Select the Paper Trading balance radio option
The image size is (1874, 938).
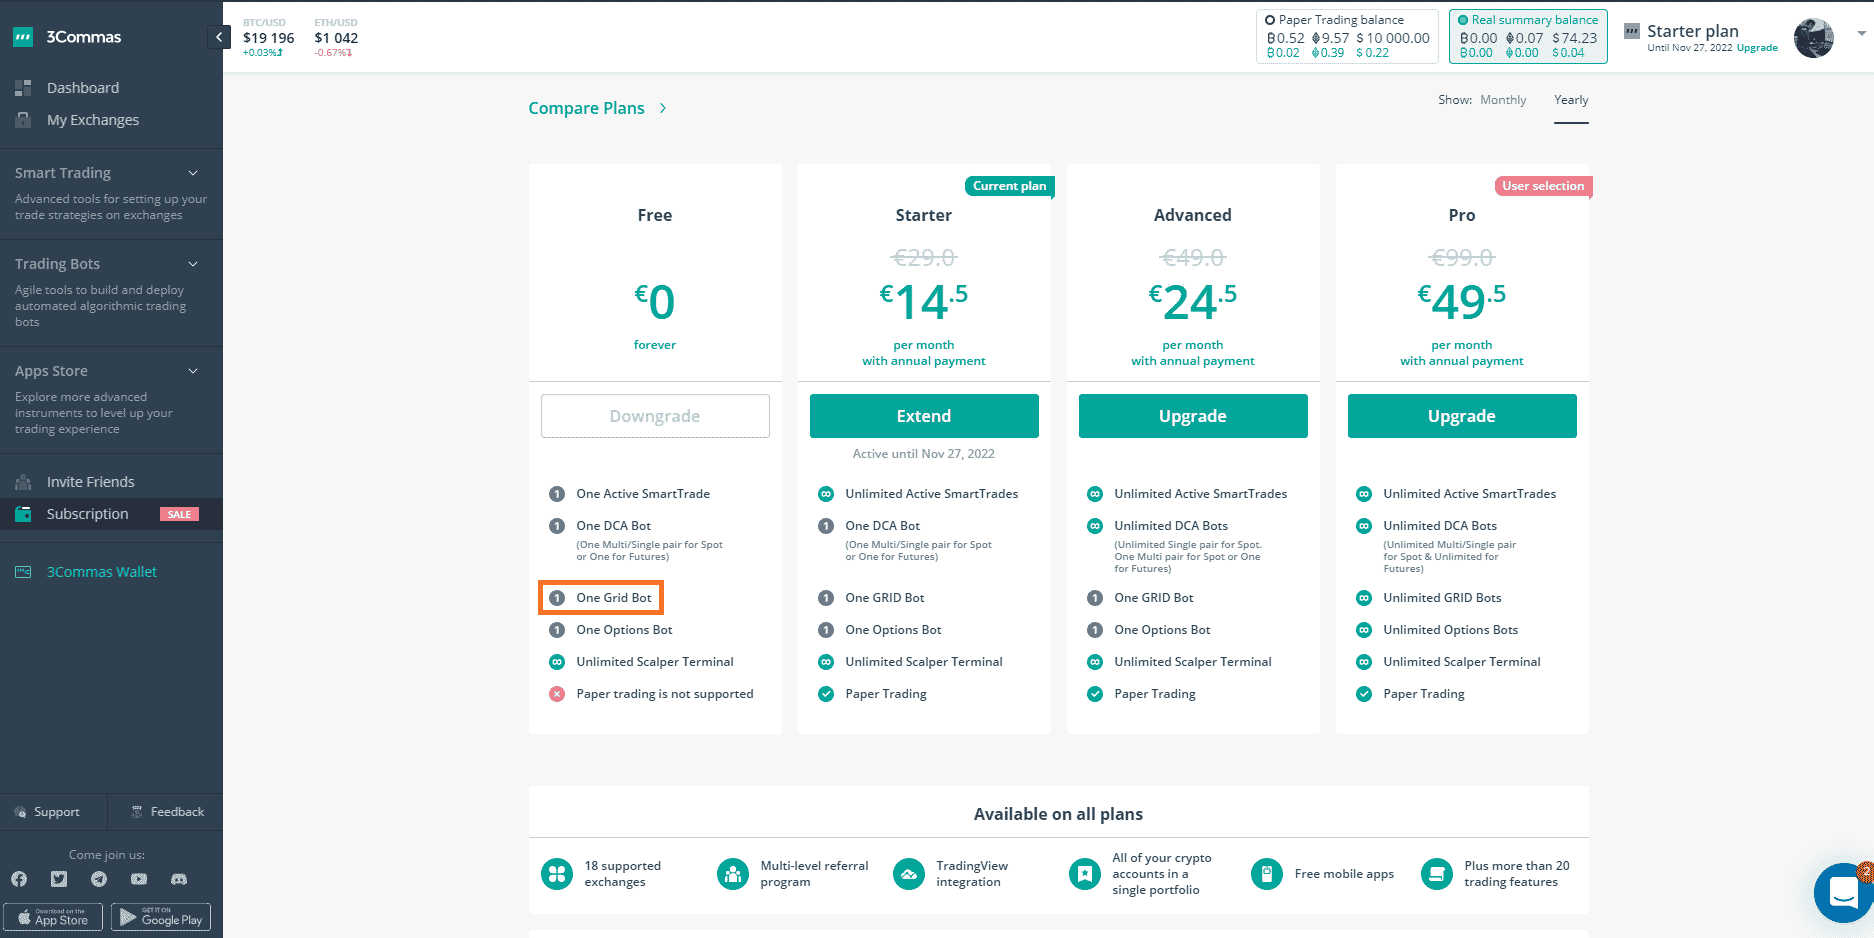point(1270,20)
